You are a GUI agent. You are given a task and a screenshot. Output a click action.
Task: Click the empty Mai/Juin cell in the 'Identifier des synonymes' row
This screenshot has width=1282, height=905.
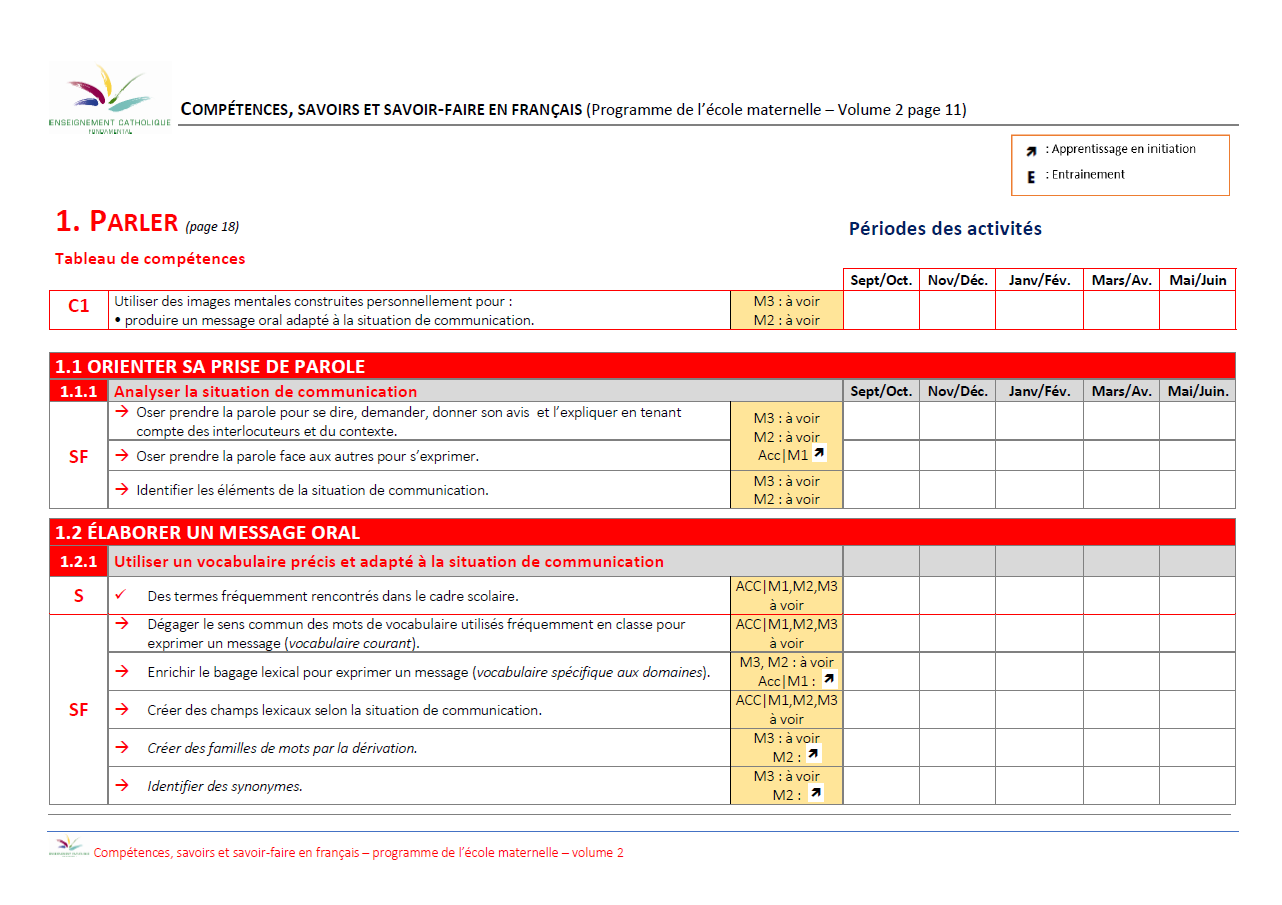pos(1197,786)
